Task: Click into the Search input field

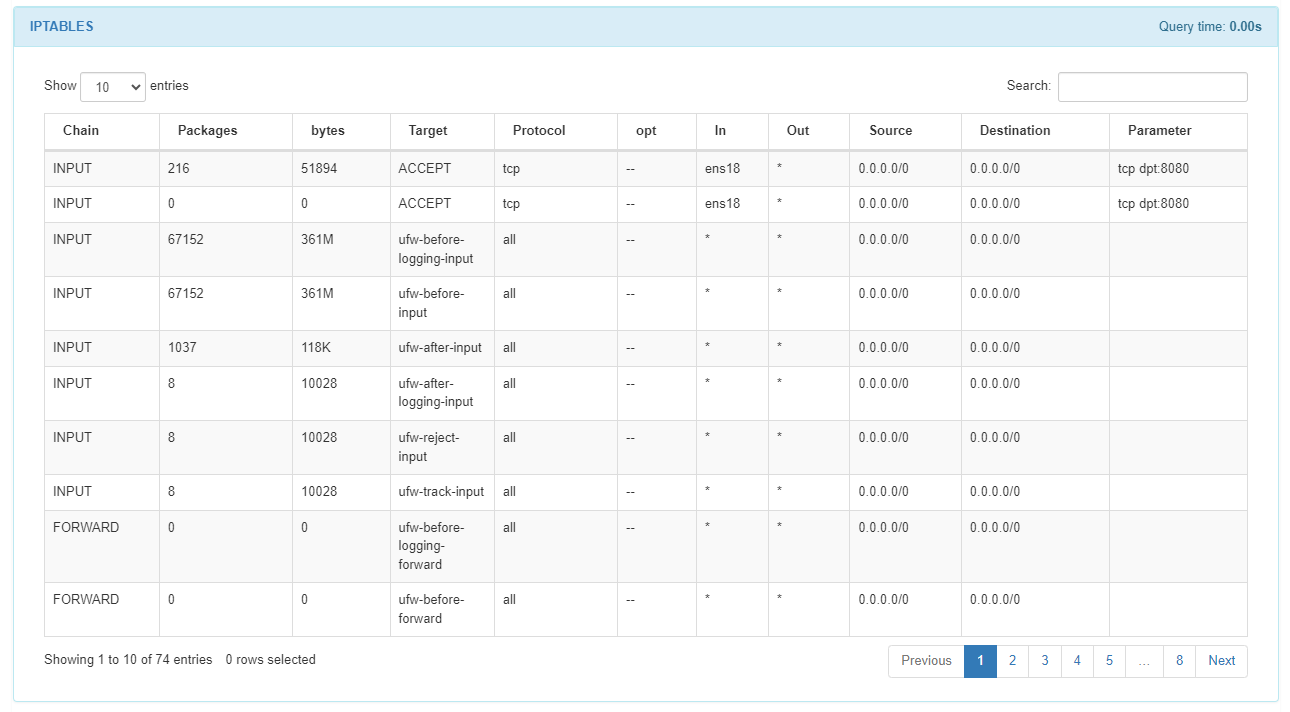Action: point(1152,87)
